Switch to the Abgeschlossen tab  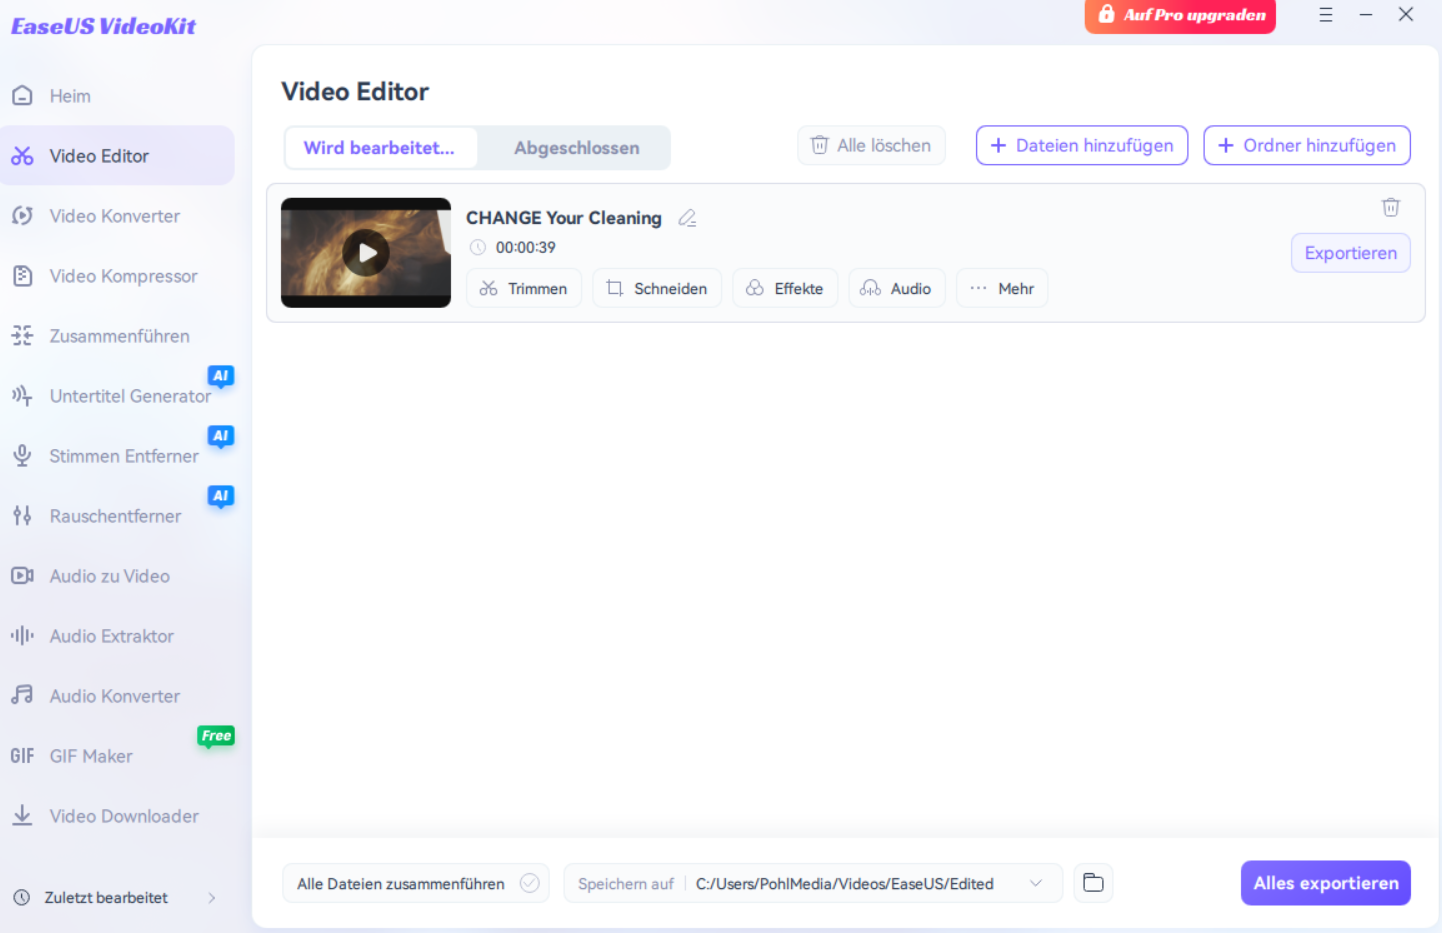pos(576,148)
